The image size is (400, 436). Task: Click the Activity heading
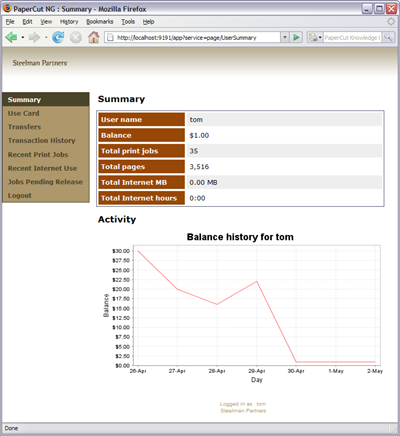click(x=117, y=219)
